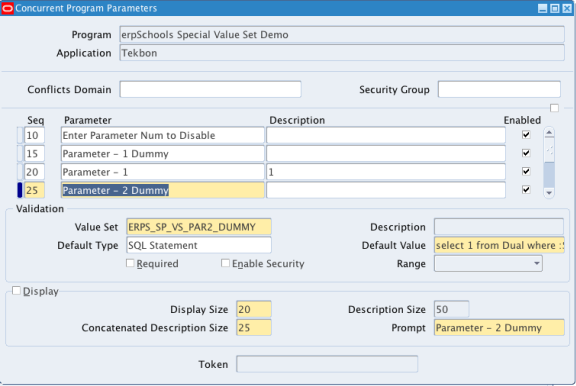Viewport: 576px width, 386px height.
Task: Click Seq field with value 10
Action: coord(35,135)
